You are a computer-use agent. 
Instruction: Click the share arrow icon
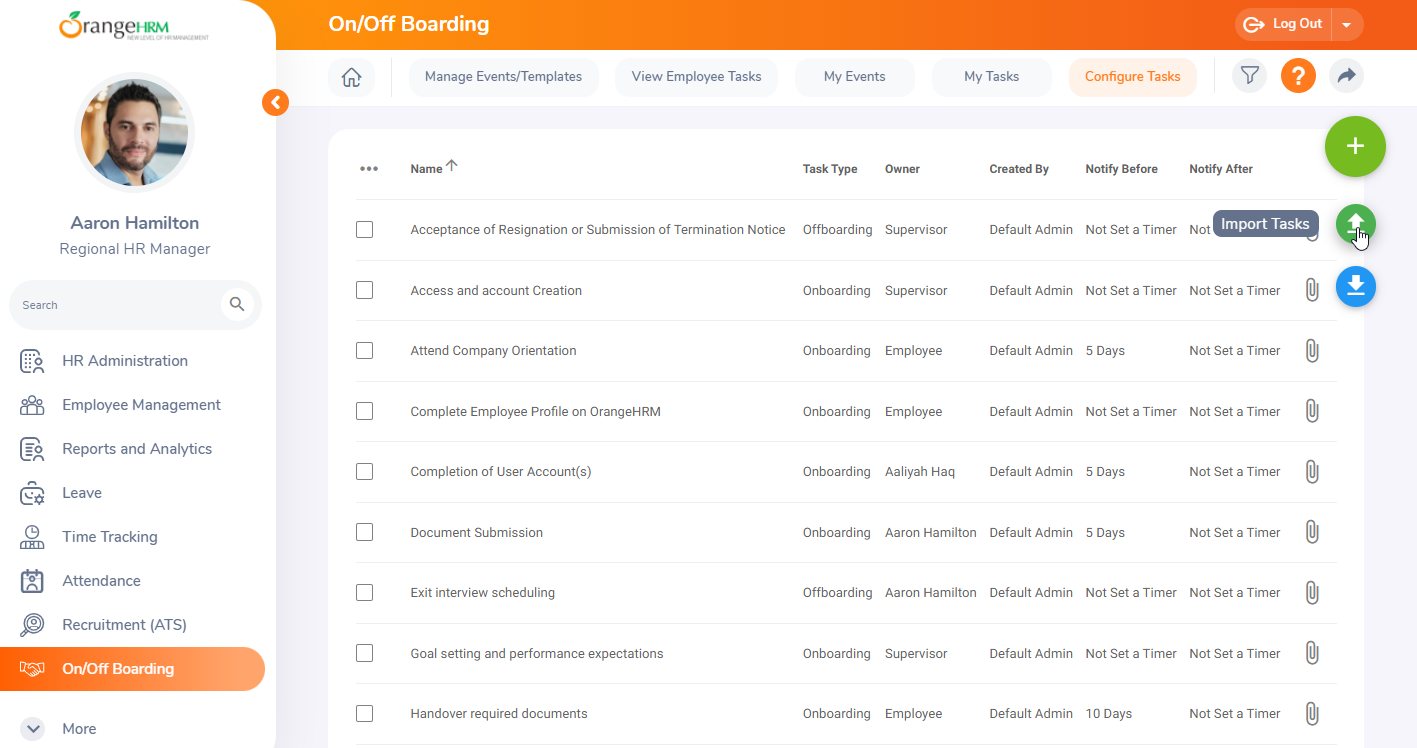coord(1346,76)
